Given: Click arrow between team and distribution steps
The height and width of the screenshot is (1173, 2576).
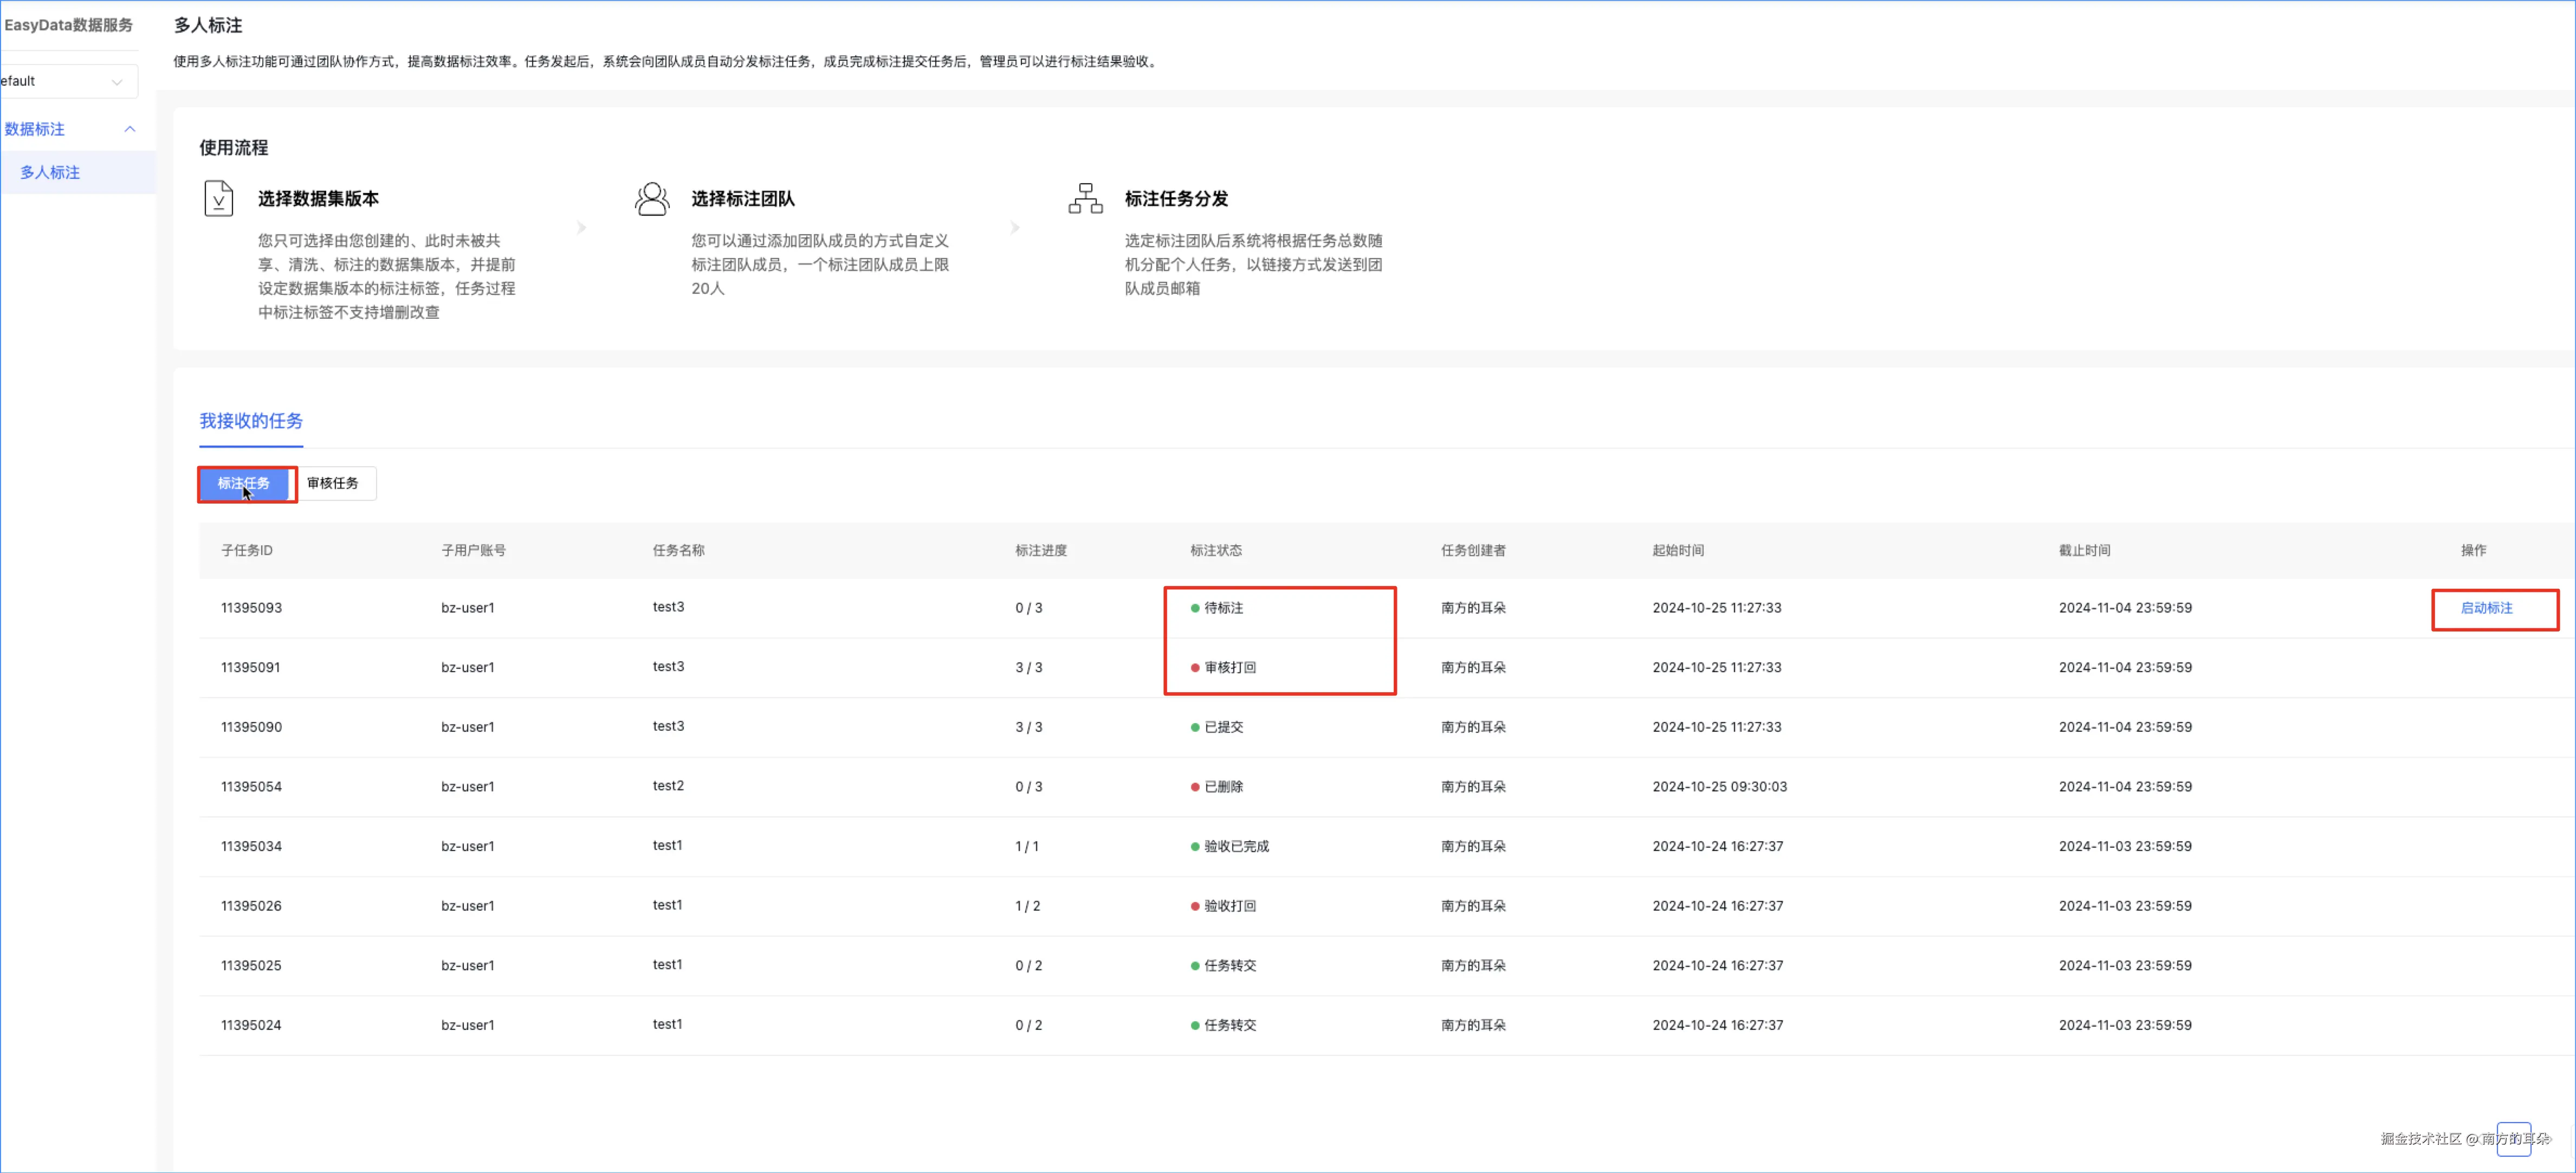Looking at the screenshot, I should (1015, 228).
